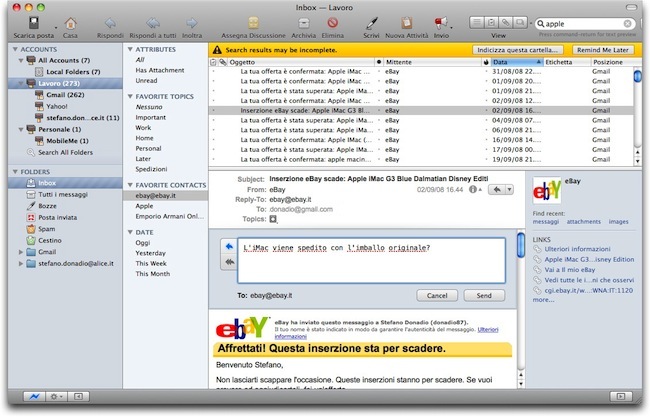Click the Inoltra forward icon
Viewport: 650px width, 417px height.
pyautogui.click(x=192, y=23)
